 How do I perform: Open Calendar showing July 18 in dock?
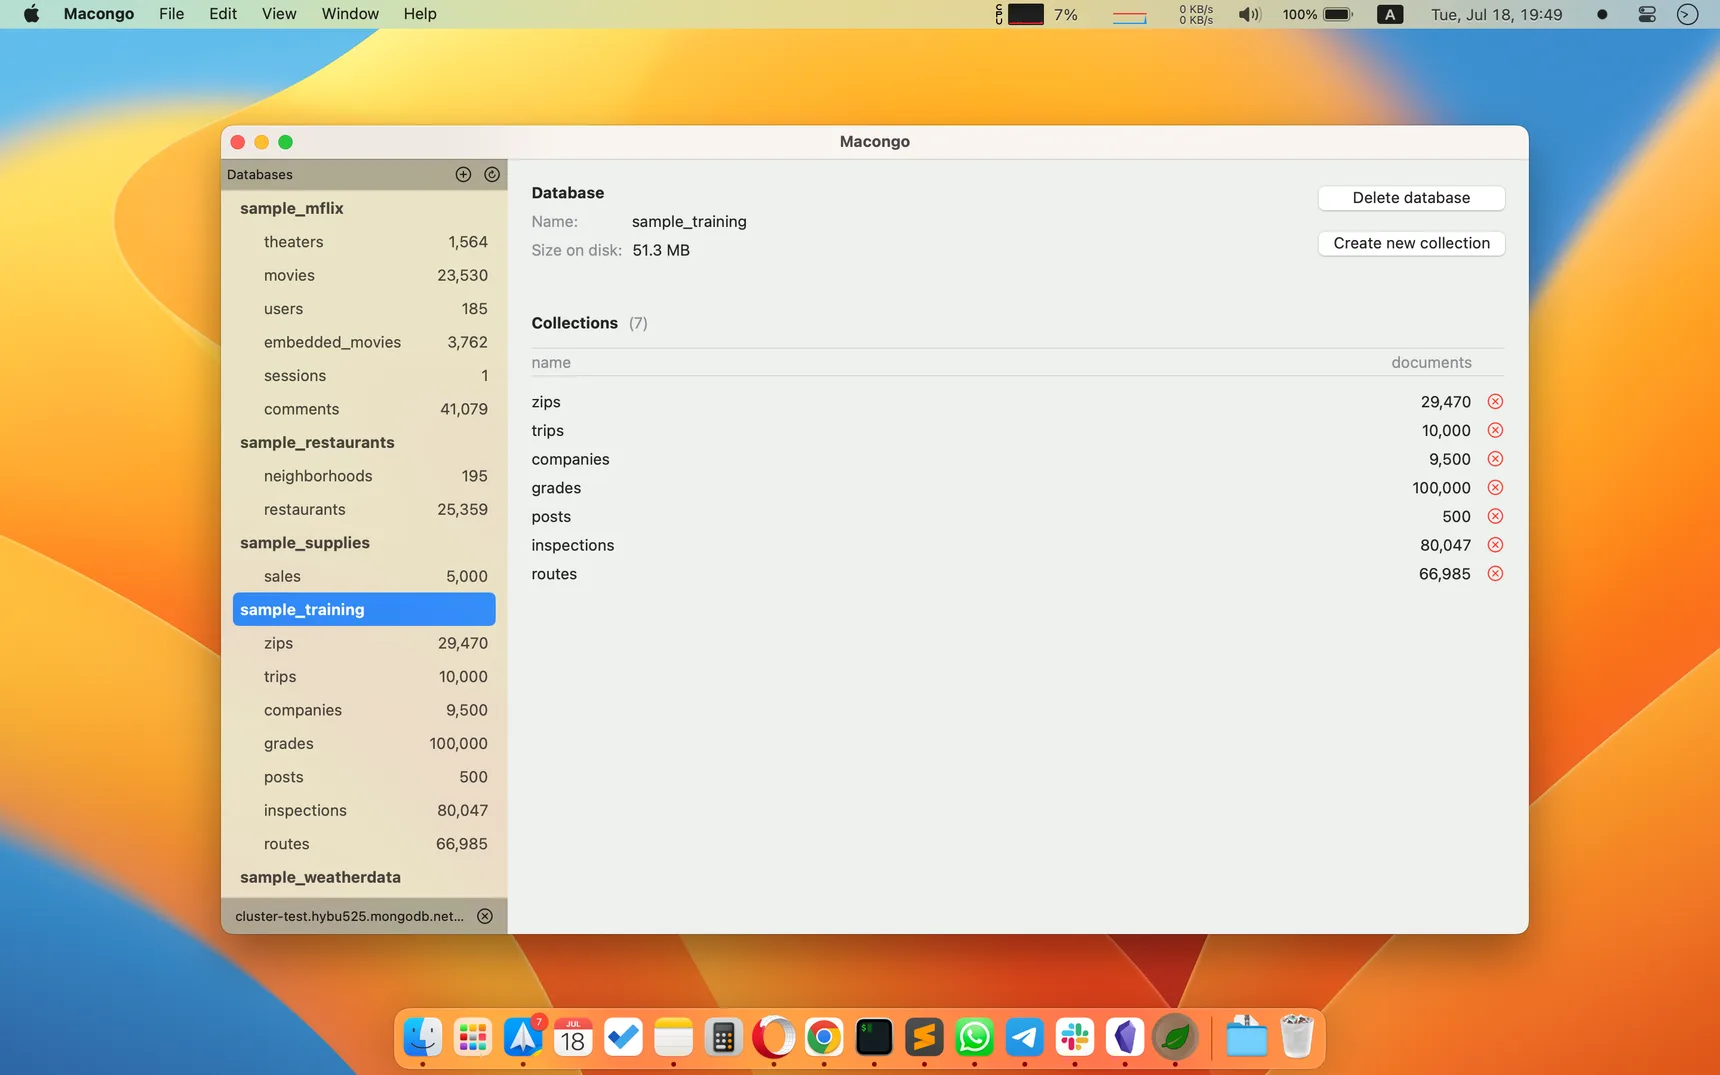point(573,1037)
